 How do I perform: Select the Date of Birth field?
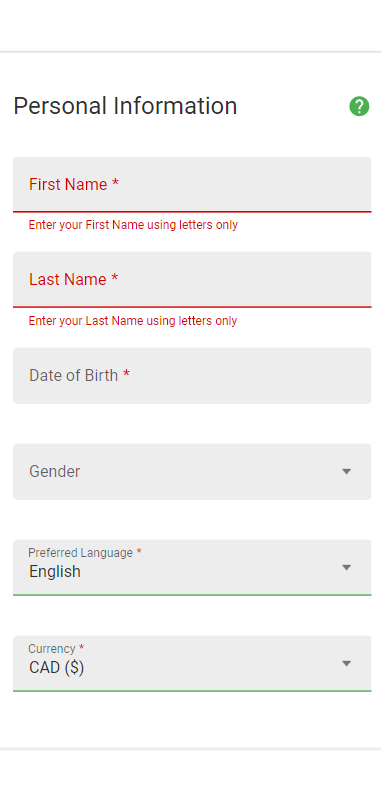click(192, 375)
